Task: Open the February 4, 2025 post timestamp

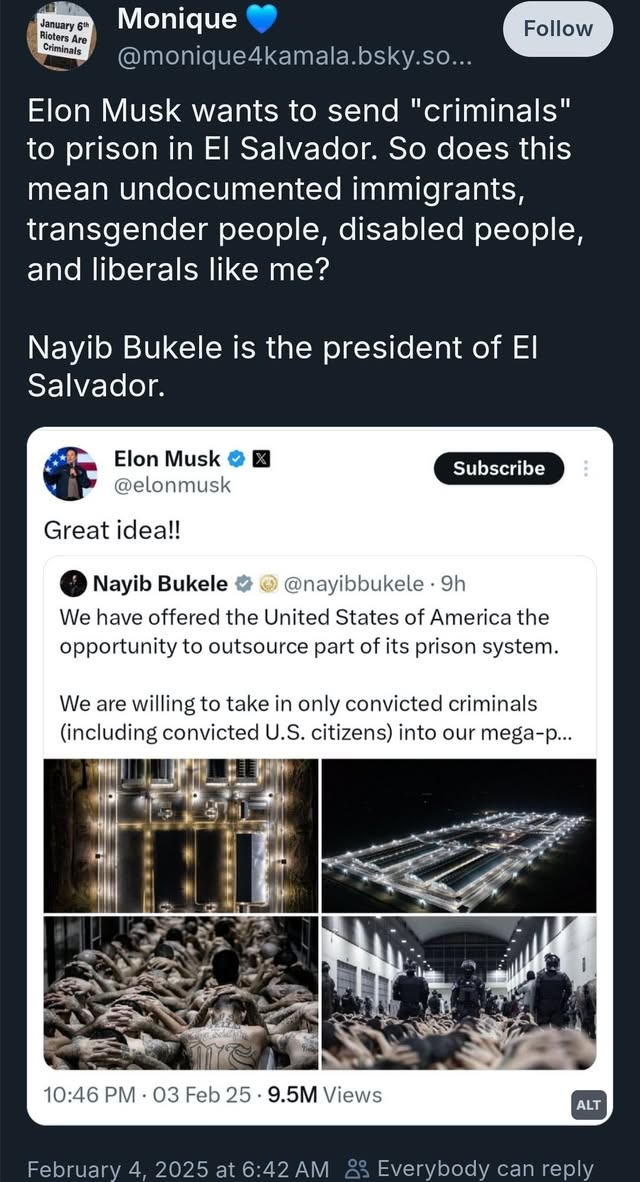Action: tap(177, 1168)
